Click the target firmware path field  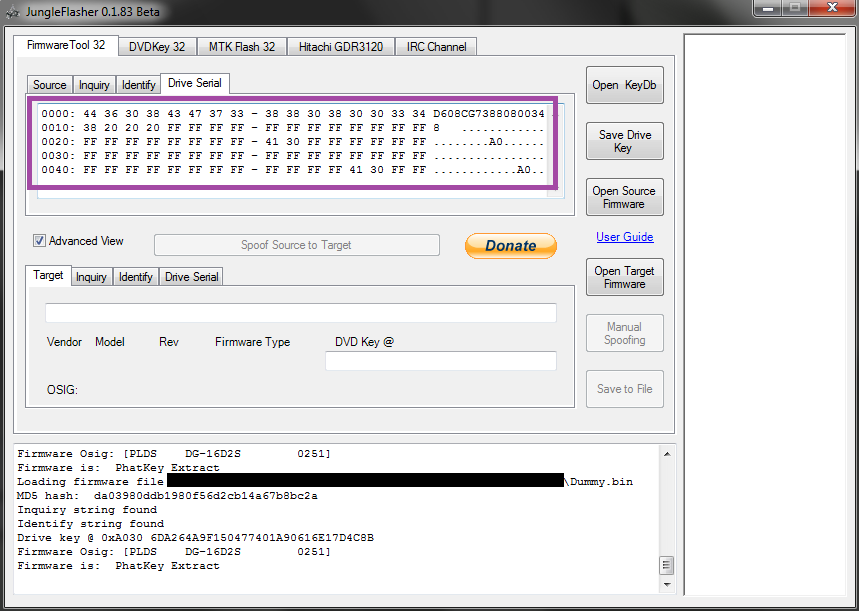click(x=301, y=312)
